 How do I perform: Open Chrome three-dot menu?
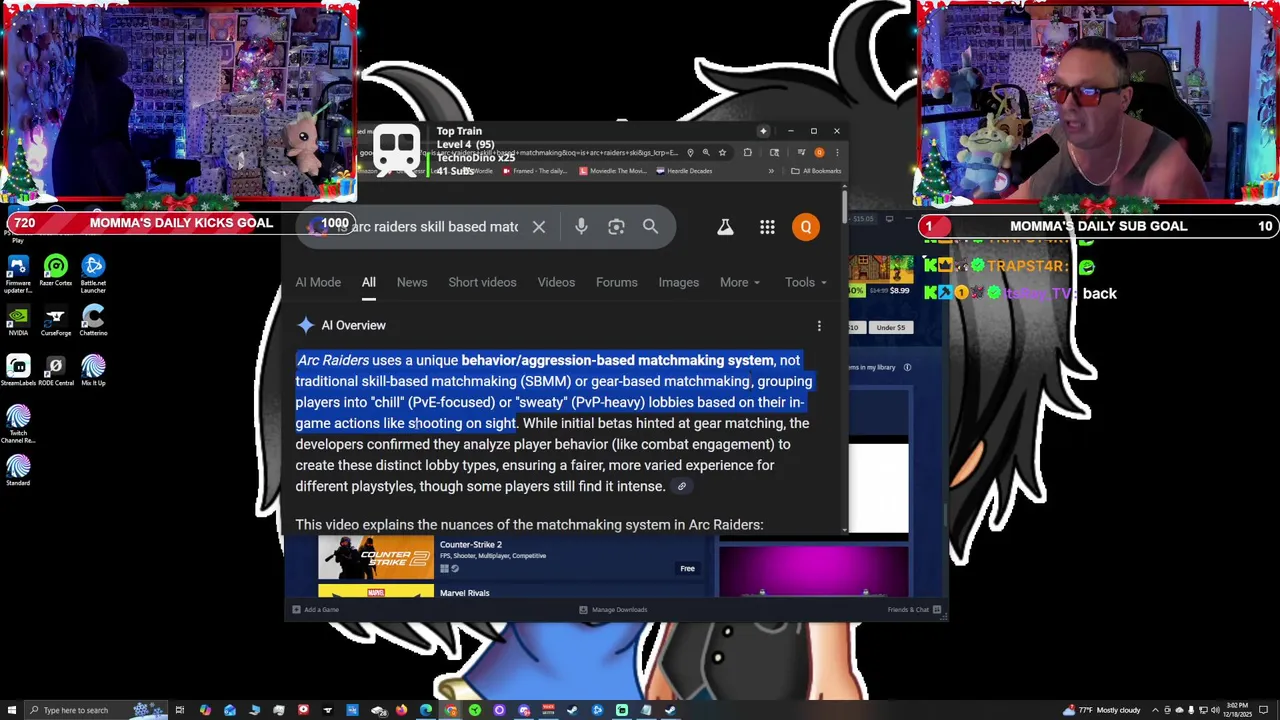pos(837,153)
